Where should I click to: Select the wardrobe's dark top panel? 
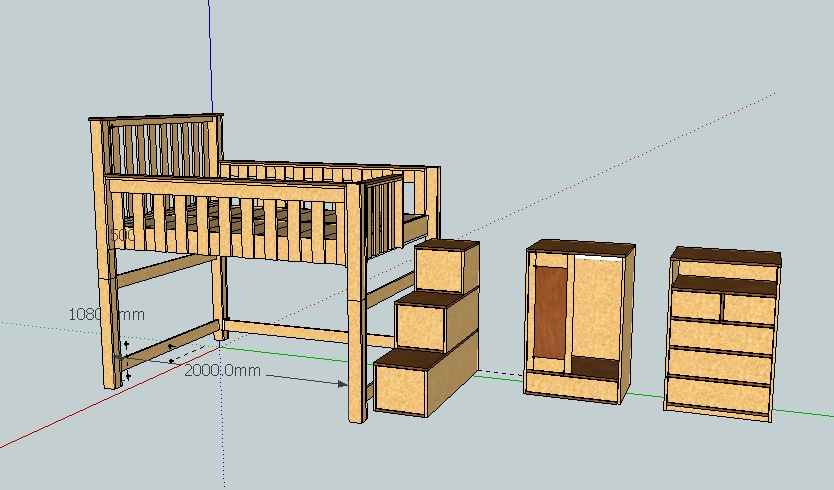click(x=580, y=248)
